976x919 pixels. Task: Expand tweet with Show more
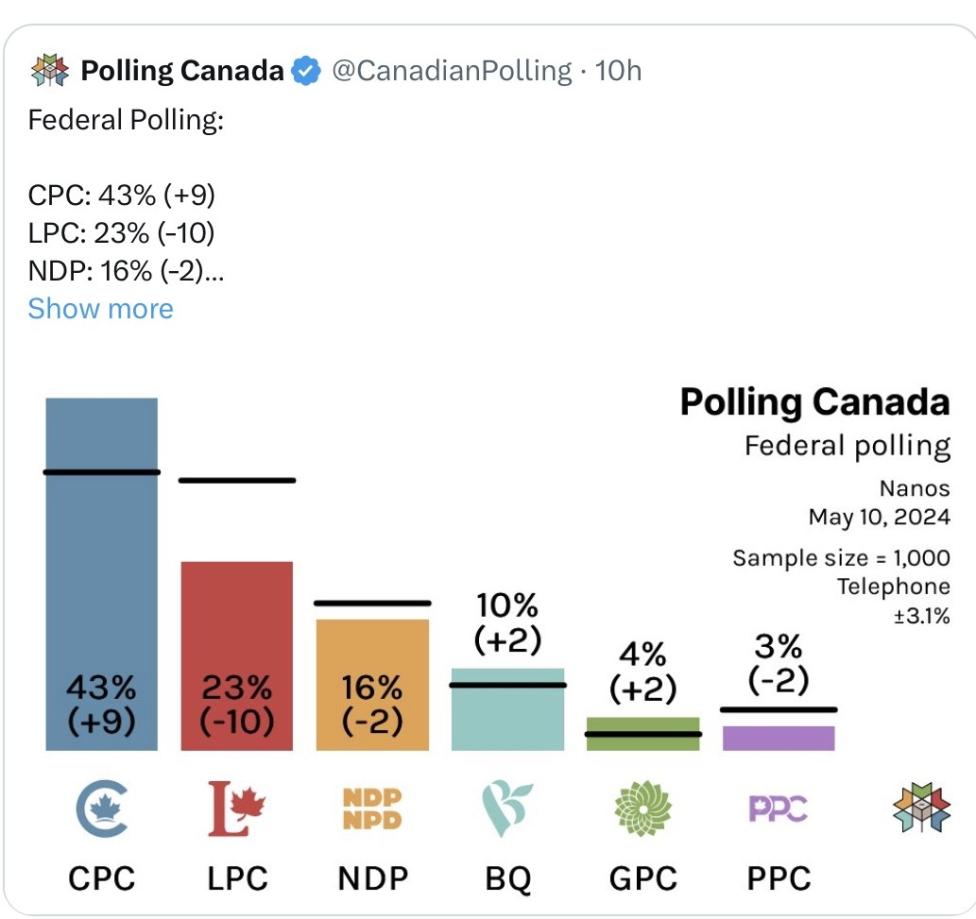pos(100,308)
